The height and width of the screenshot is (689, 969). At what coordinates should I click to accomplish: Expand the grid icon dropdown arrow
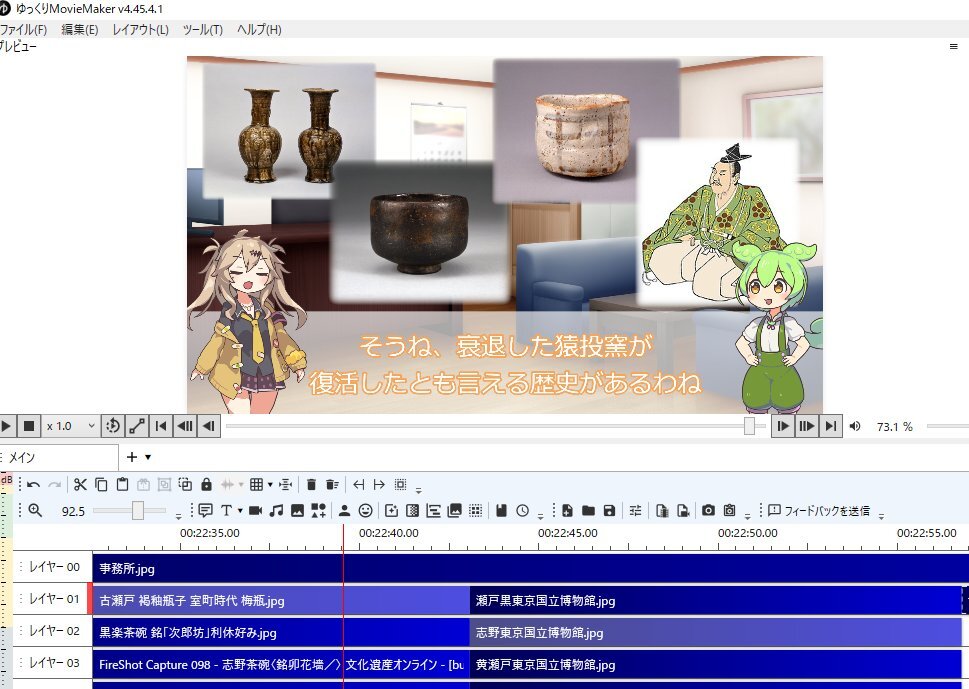(270, 485)
